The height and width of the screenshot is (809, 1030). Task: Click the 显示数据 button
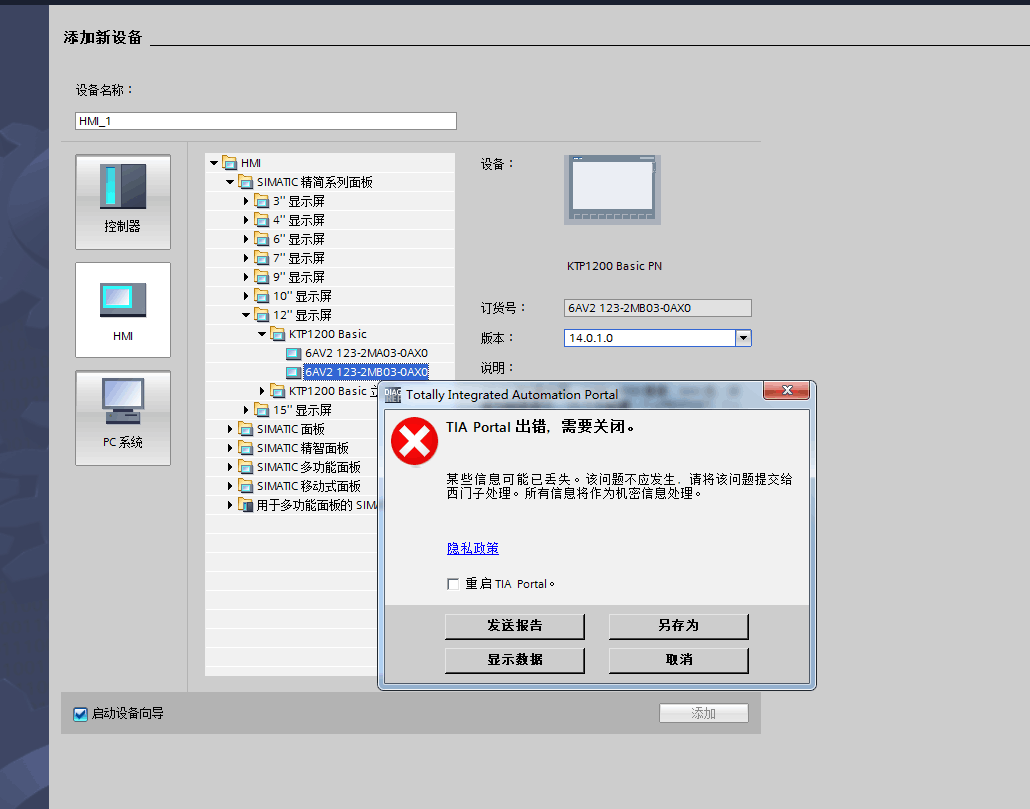(515, 661)
